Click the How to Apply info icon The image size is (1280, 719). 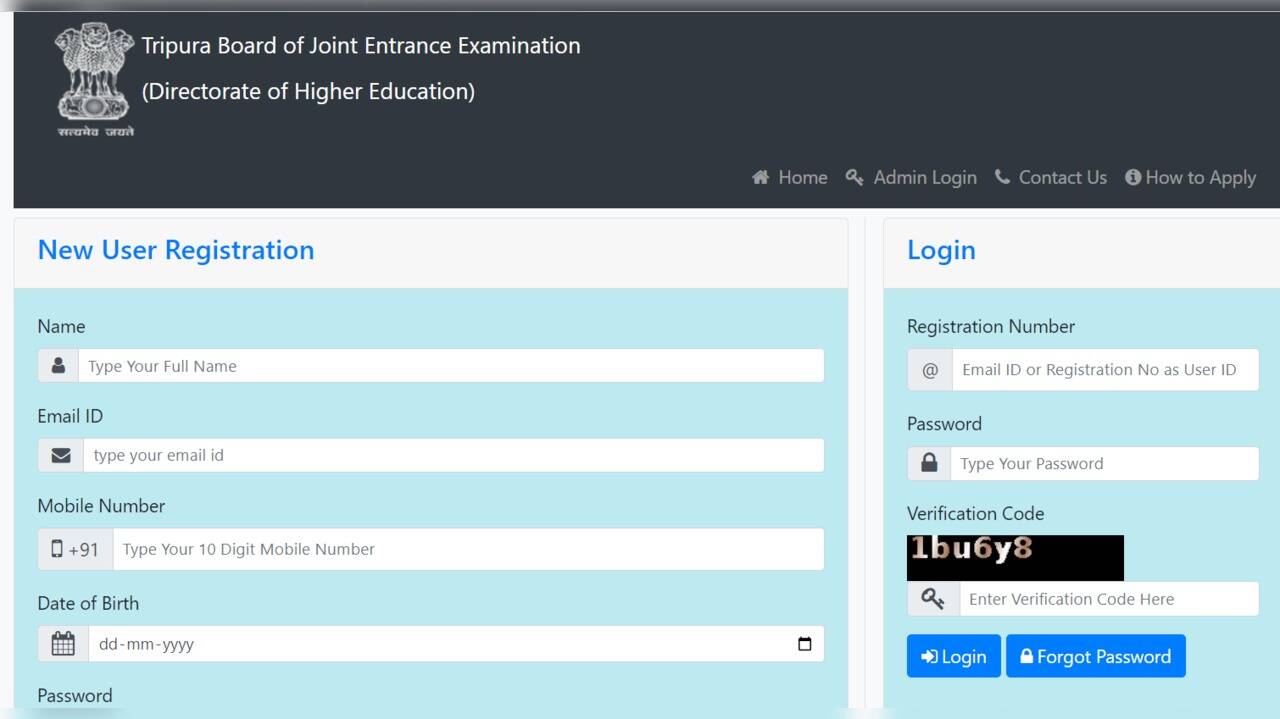click(x=1133, y=177)
